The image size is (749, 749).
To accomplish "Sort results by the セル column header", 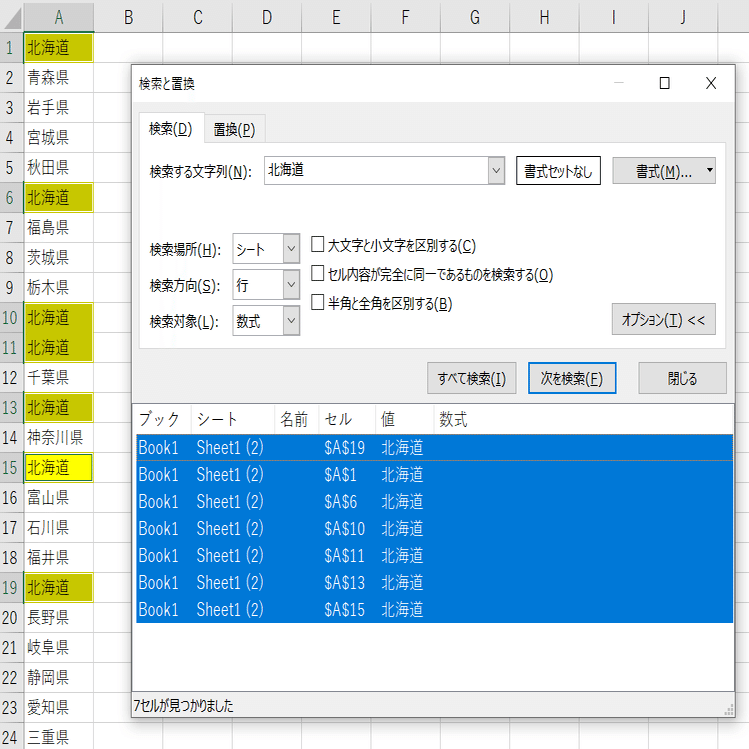I will tap(346, 419).
